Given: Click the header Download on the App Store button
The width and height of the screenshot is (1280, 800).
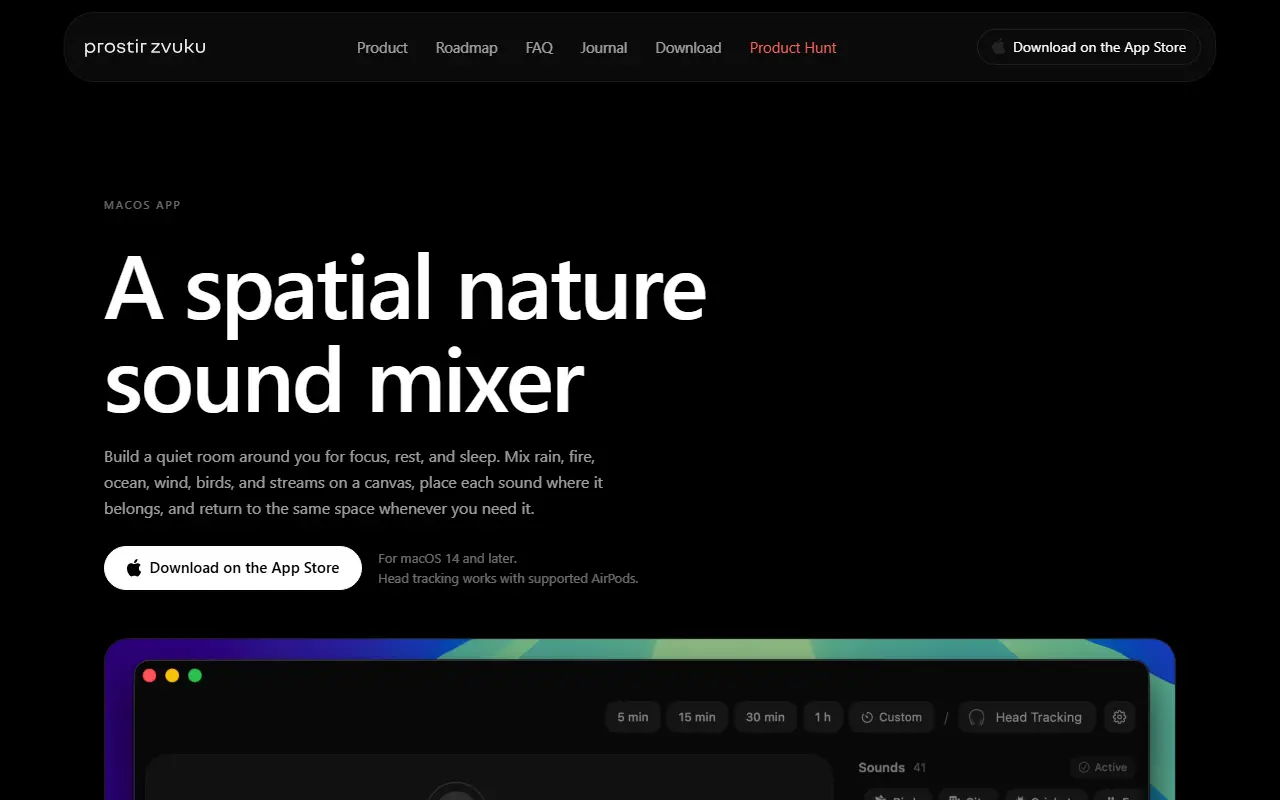Looking at the screenshot, I should click(x=1089, y=47).
